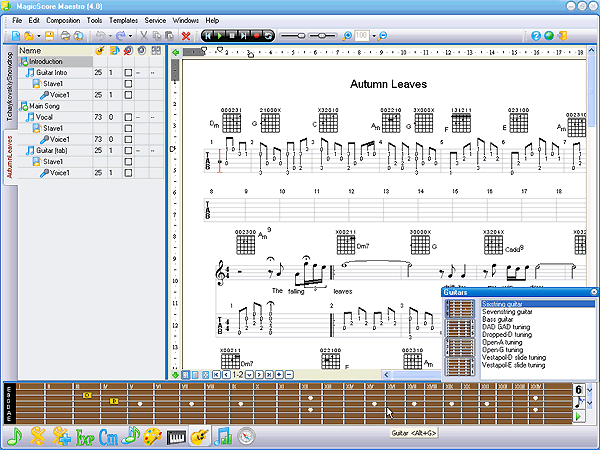
Task: Create a new score document
Action: coord(16,36)
